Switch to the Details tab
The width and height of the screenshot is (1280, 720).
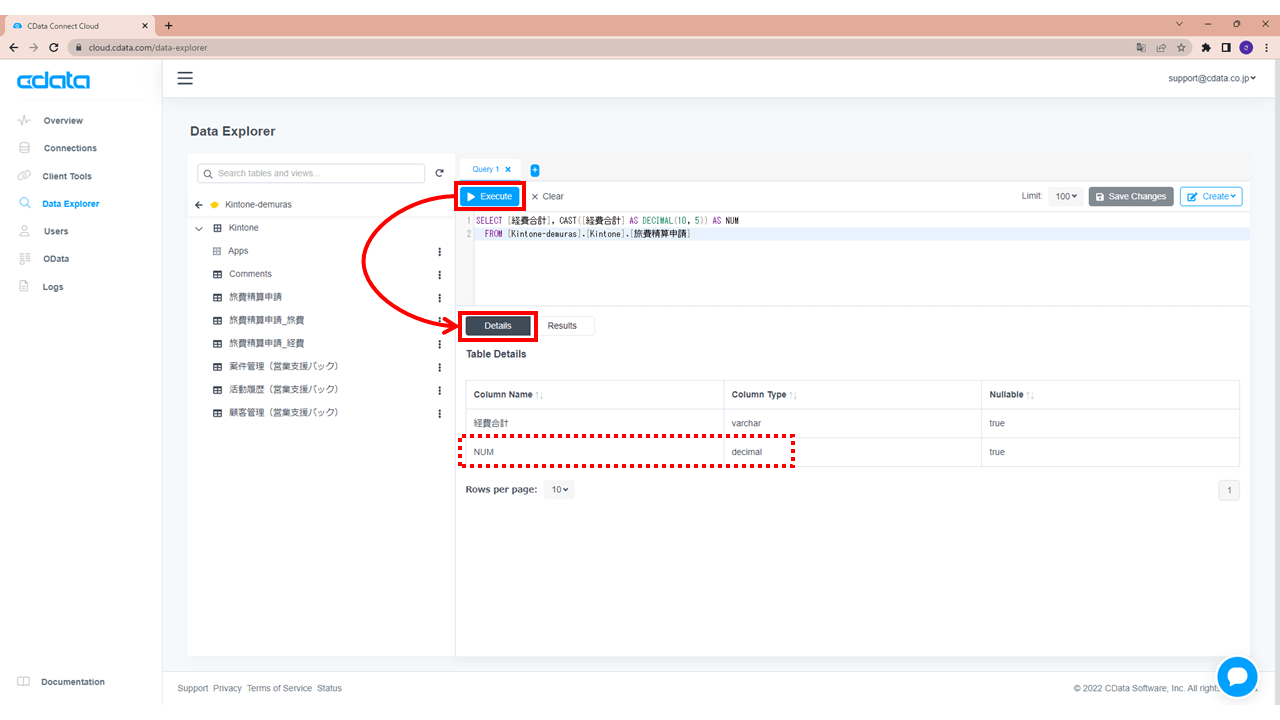(x=498, y=326)
